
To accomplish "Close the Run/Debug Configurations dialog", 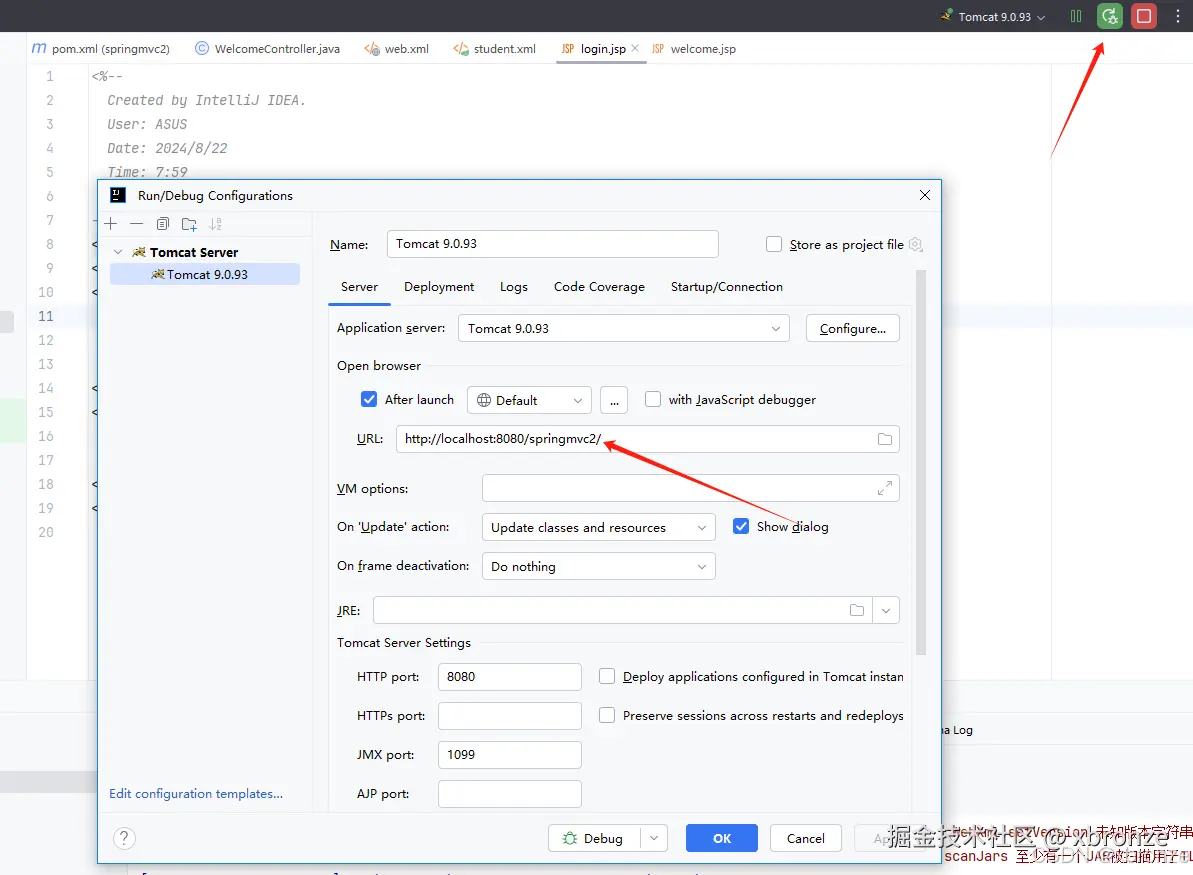I will (924, 196).
